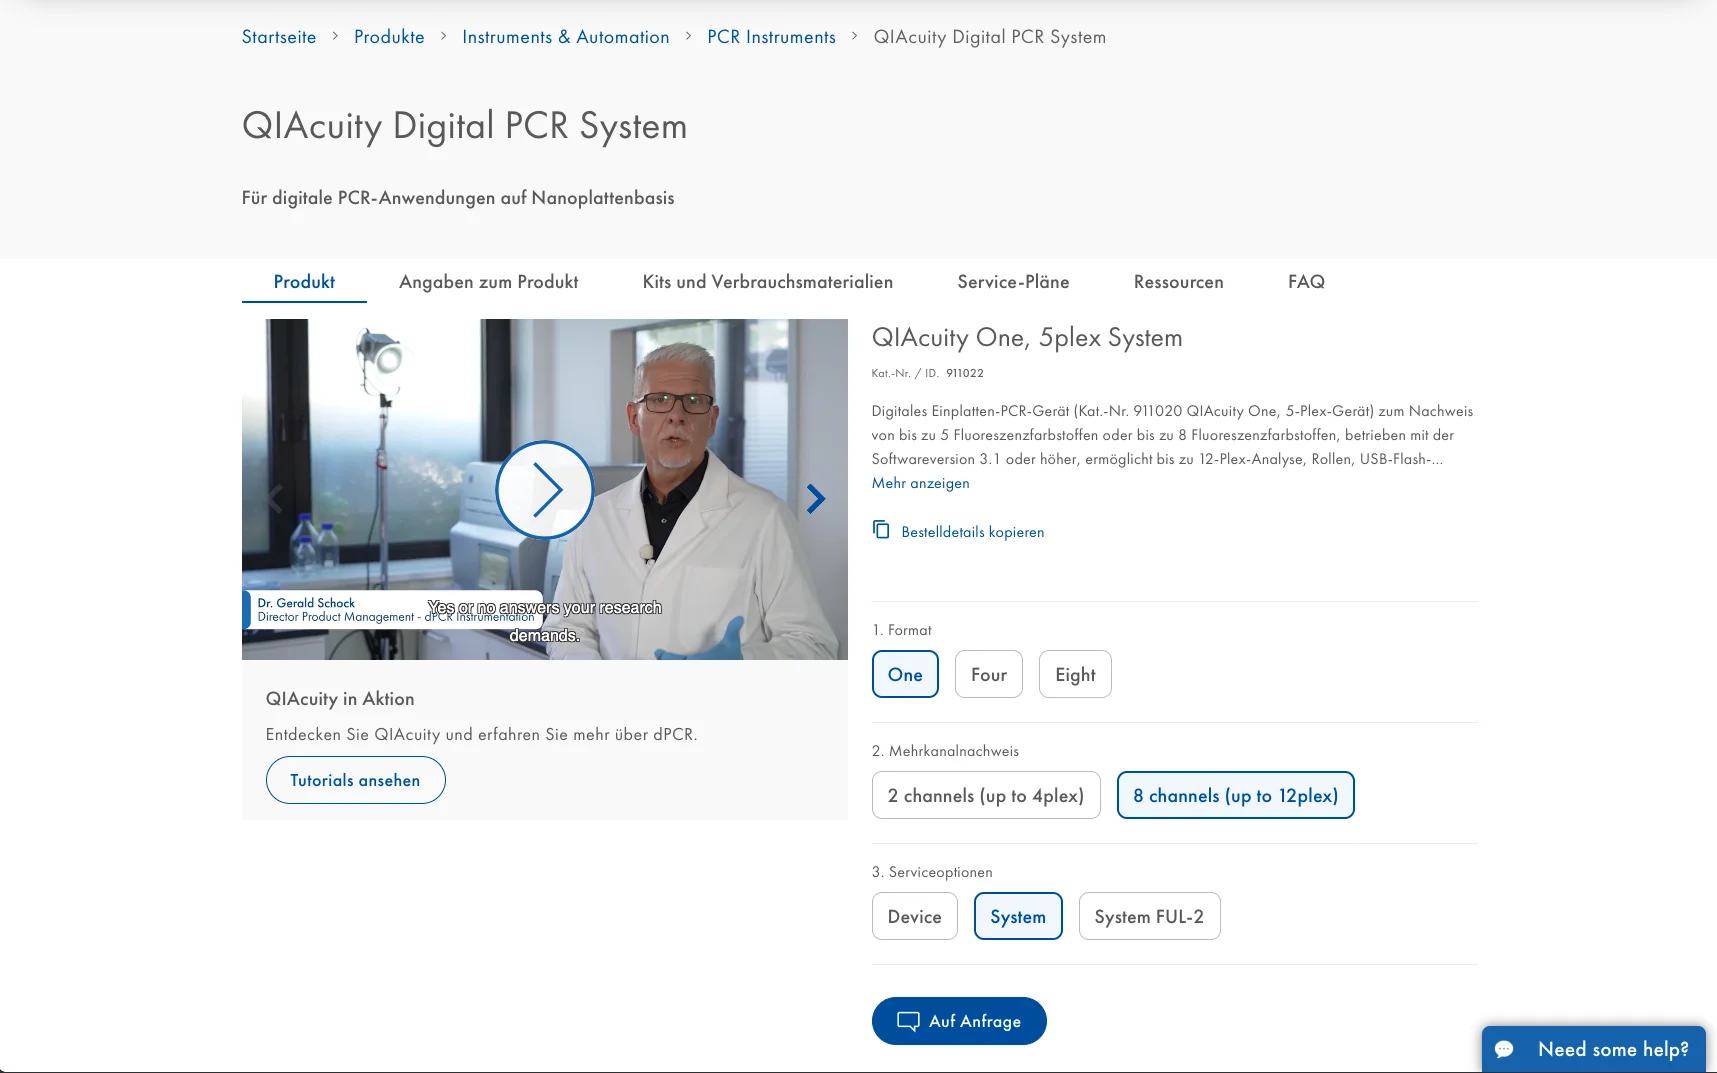Screen dimensions: 1717x1073
Task: Open the Produkte breadcrumb link
Action: pos(389,37)
